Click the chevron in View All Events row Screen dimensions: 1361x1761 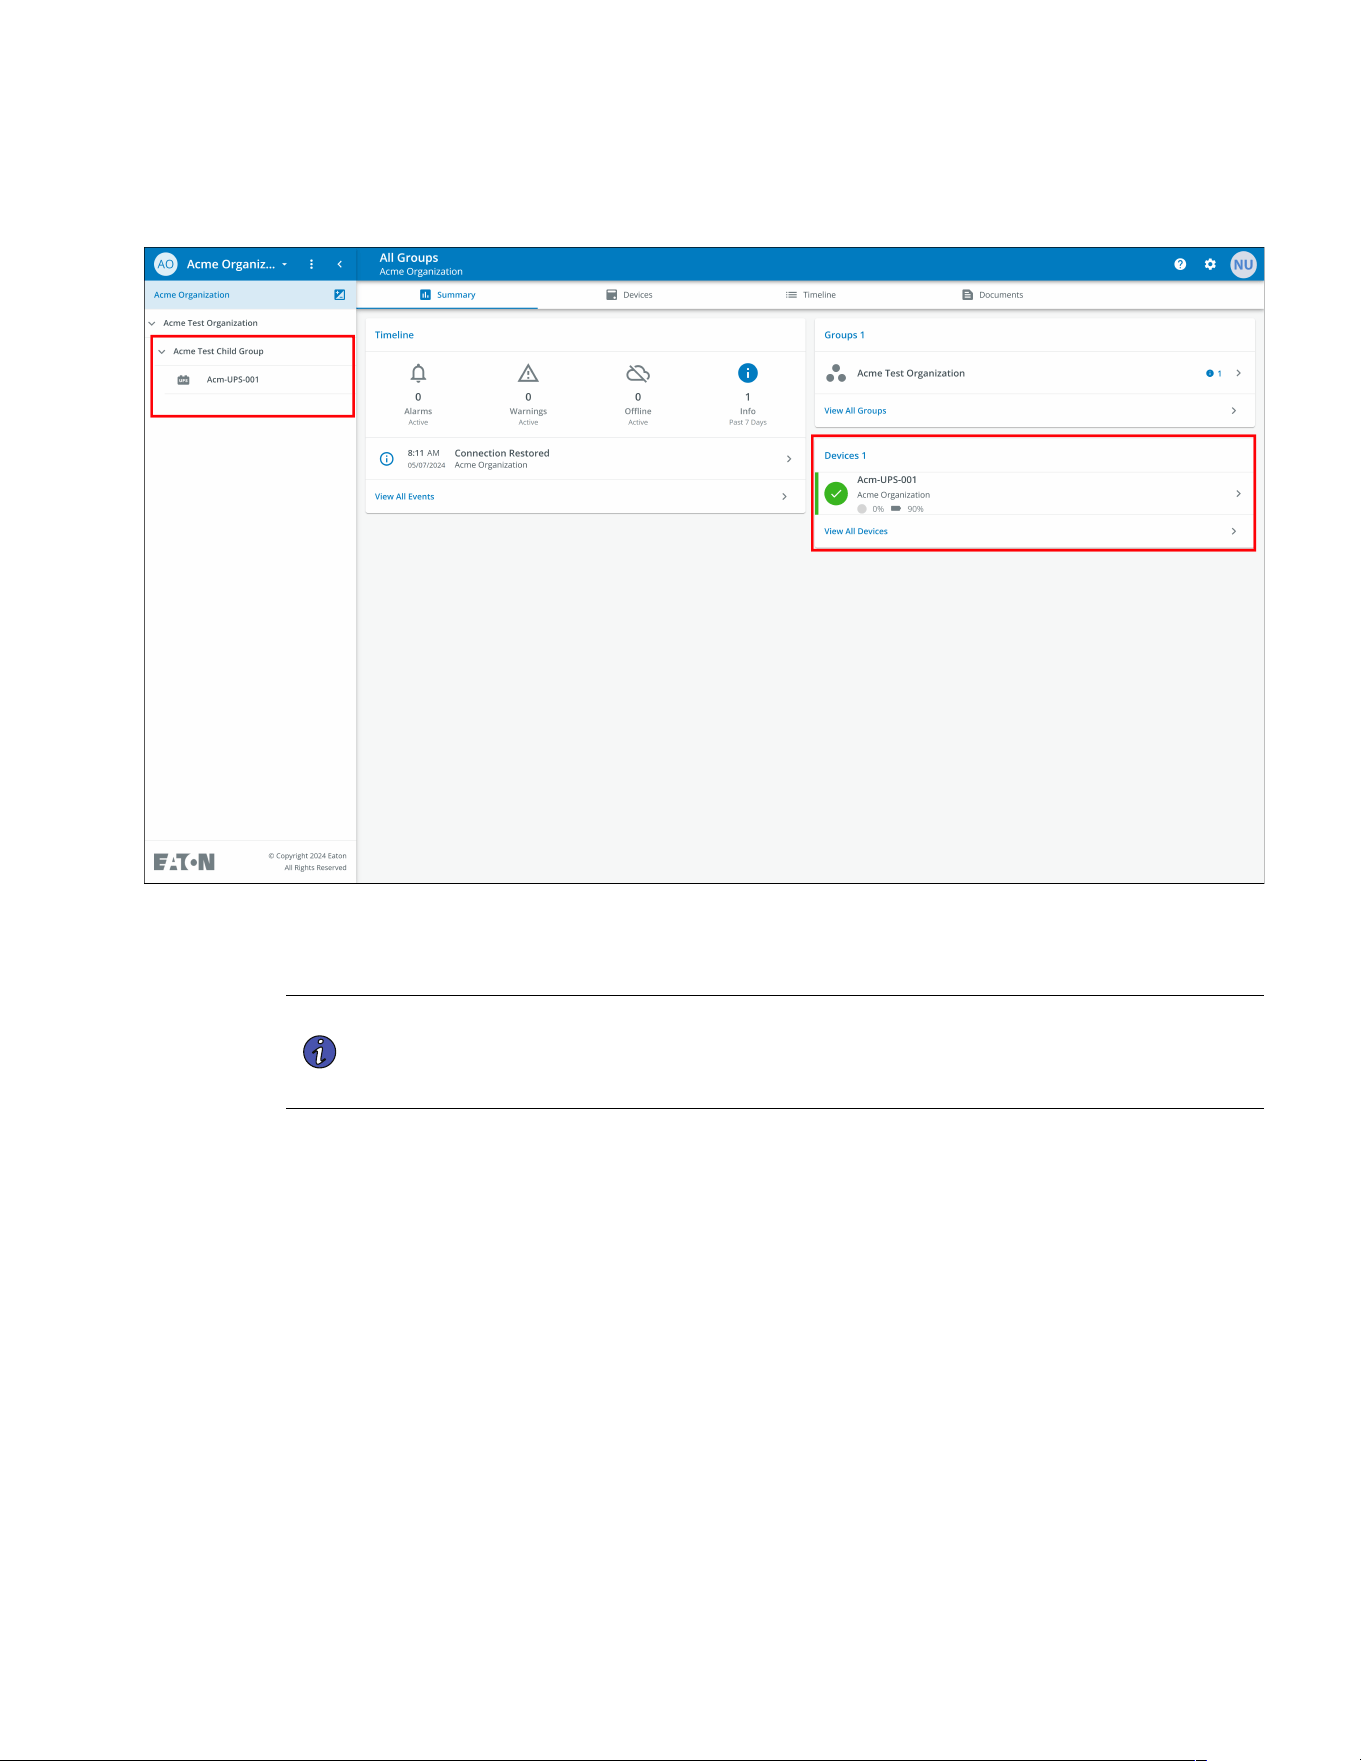click(x=784, y=497)
